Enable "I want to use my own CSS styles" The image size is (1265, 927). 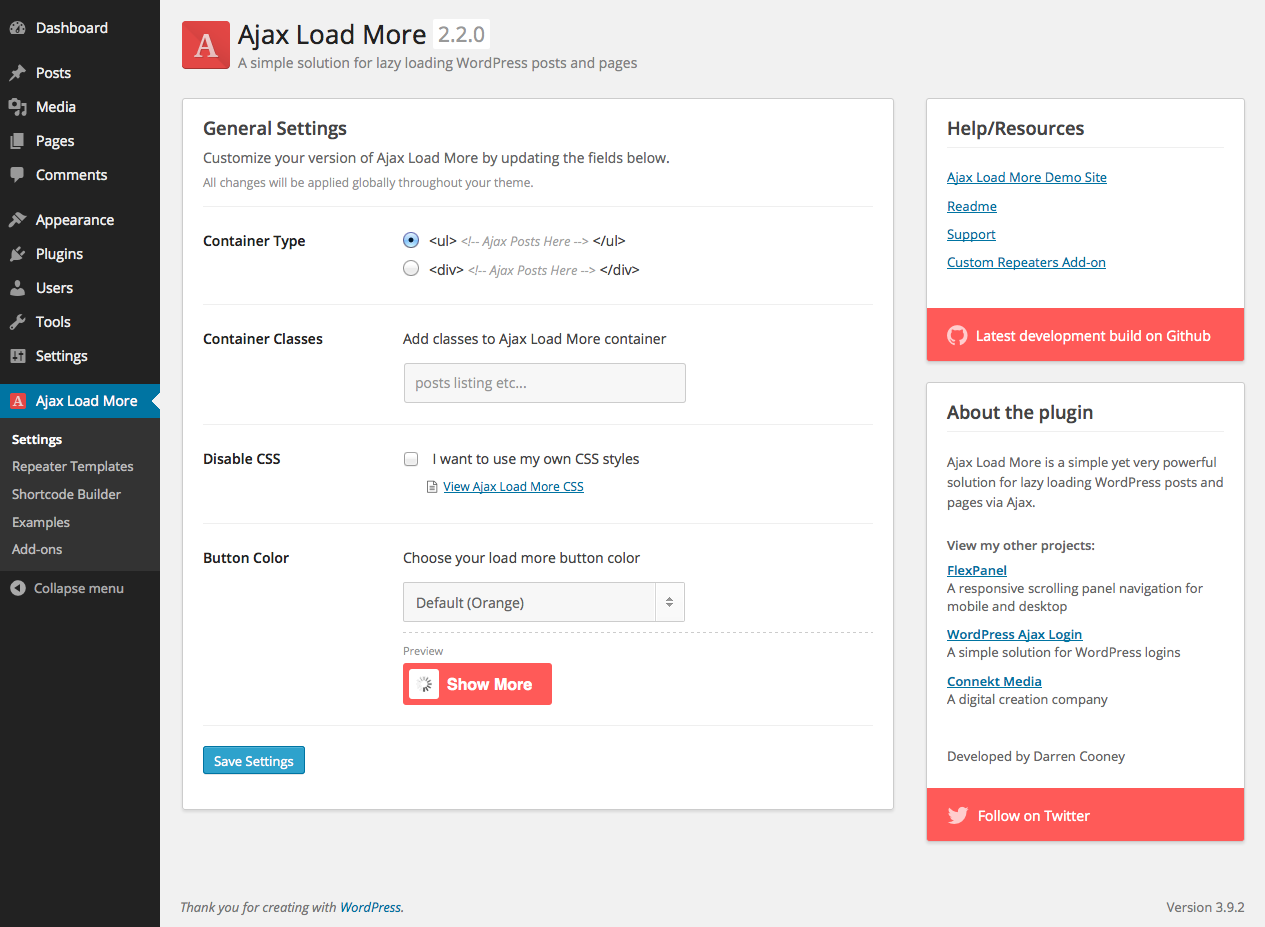click(x=411, y=460)
